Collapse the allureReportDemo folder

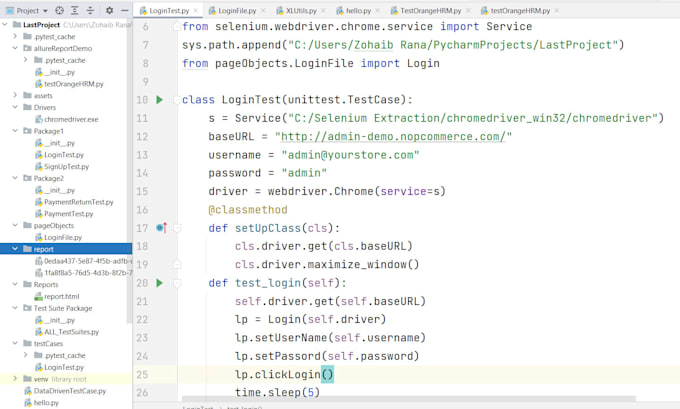point(15,48)
